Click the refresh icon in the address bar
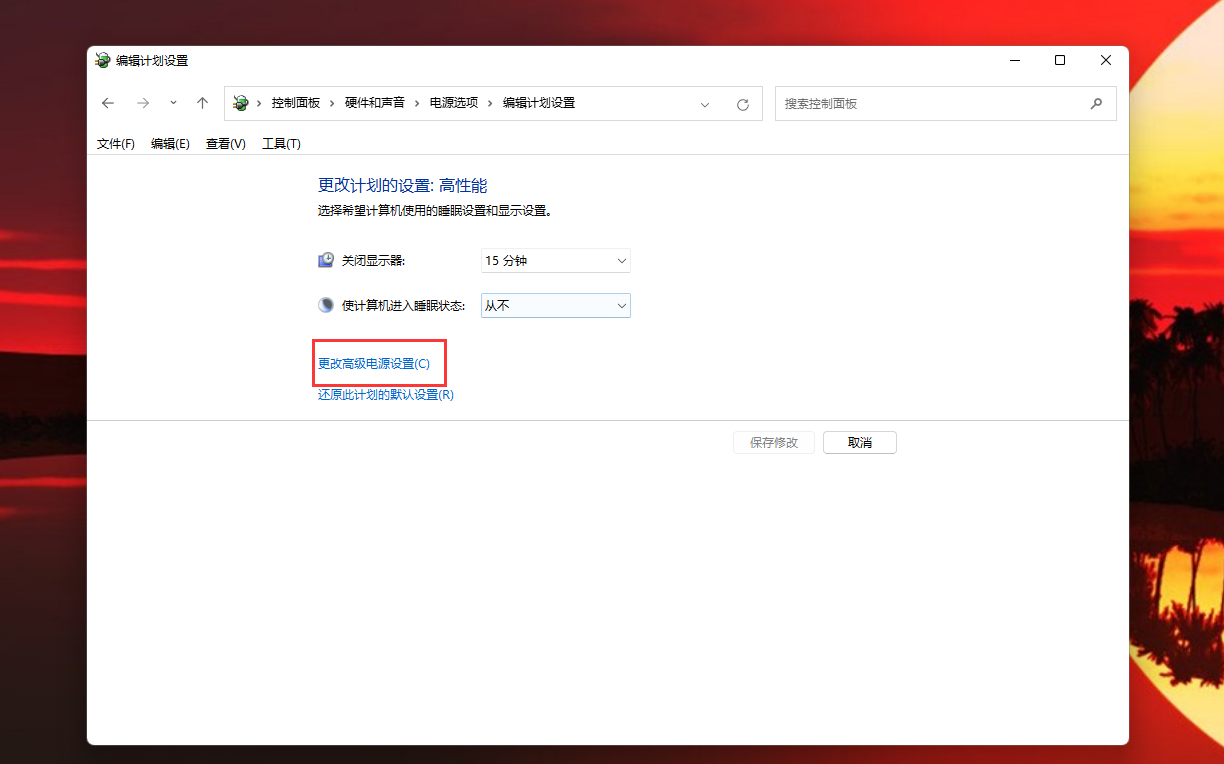Viewport: 1224px width, 764px height. pyautogui.click(x=743, y=103)
